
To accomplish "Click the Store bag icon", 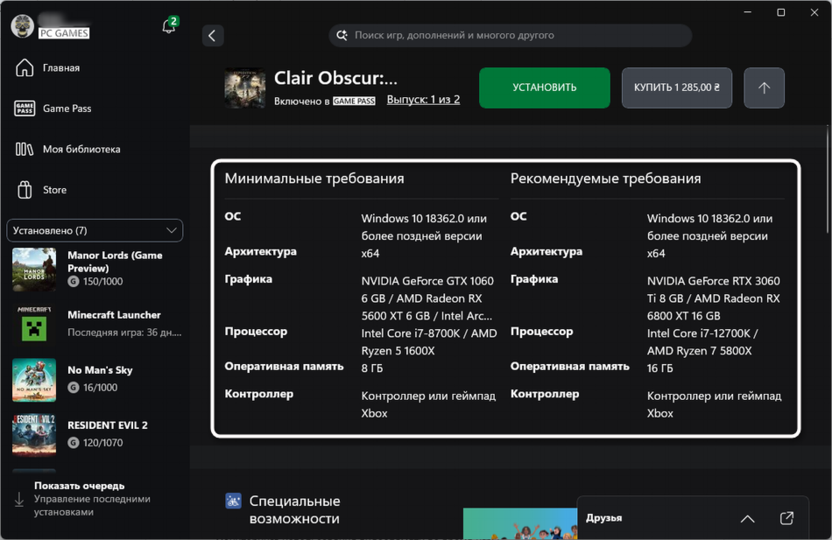I will [x=25, y=190].
